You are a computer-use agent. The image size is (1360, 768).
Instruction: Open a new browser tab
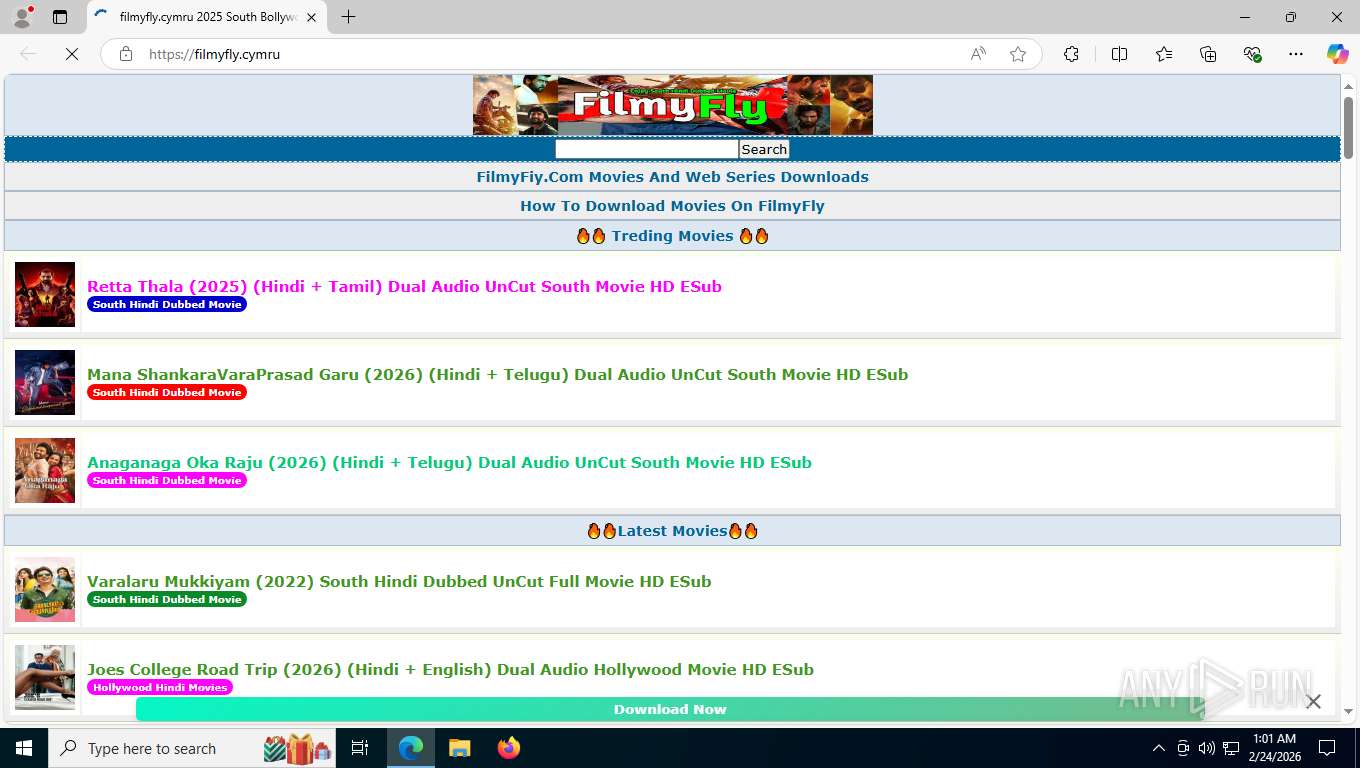pyautogui.click(x=348, y=17)
